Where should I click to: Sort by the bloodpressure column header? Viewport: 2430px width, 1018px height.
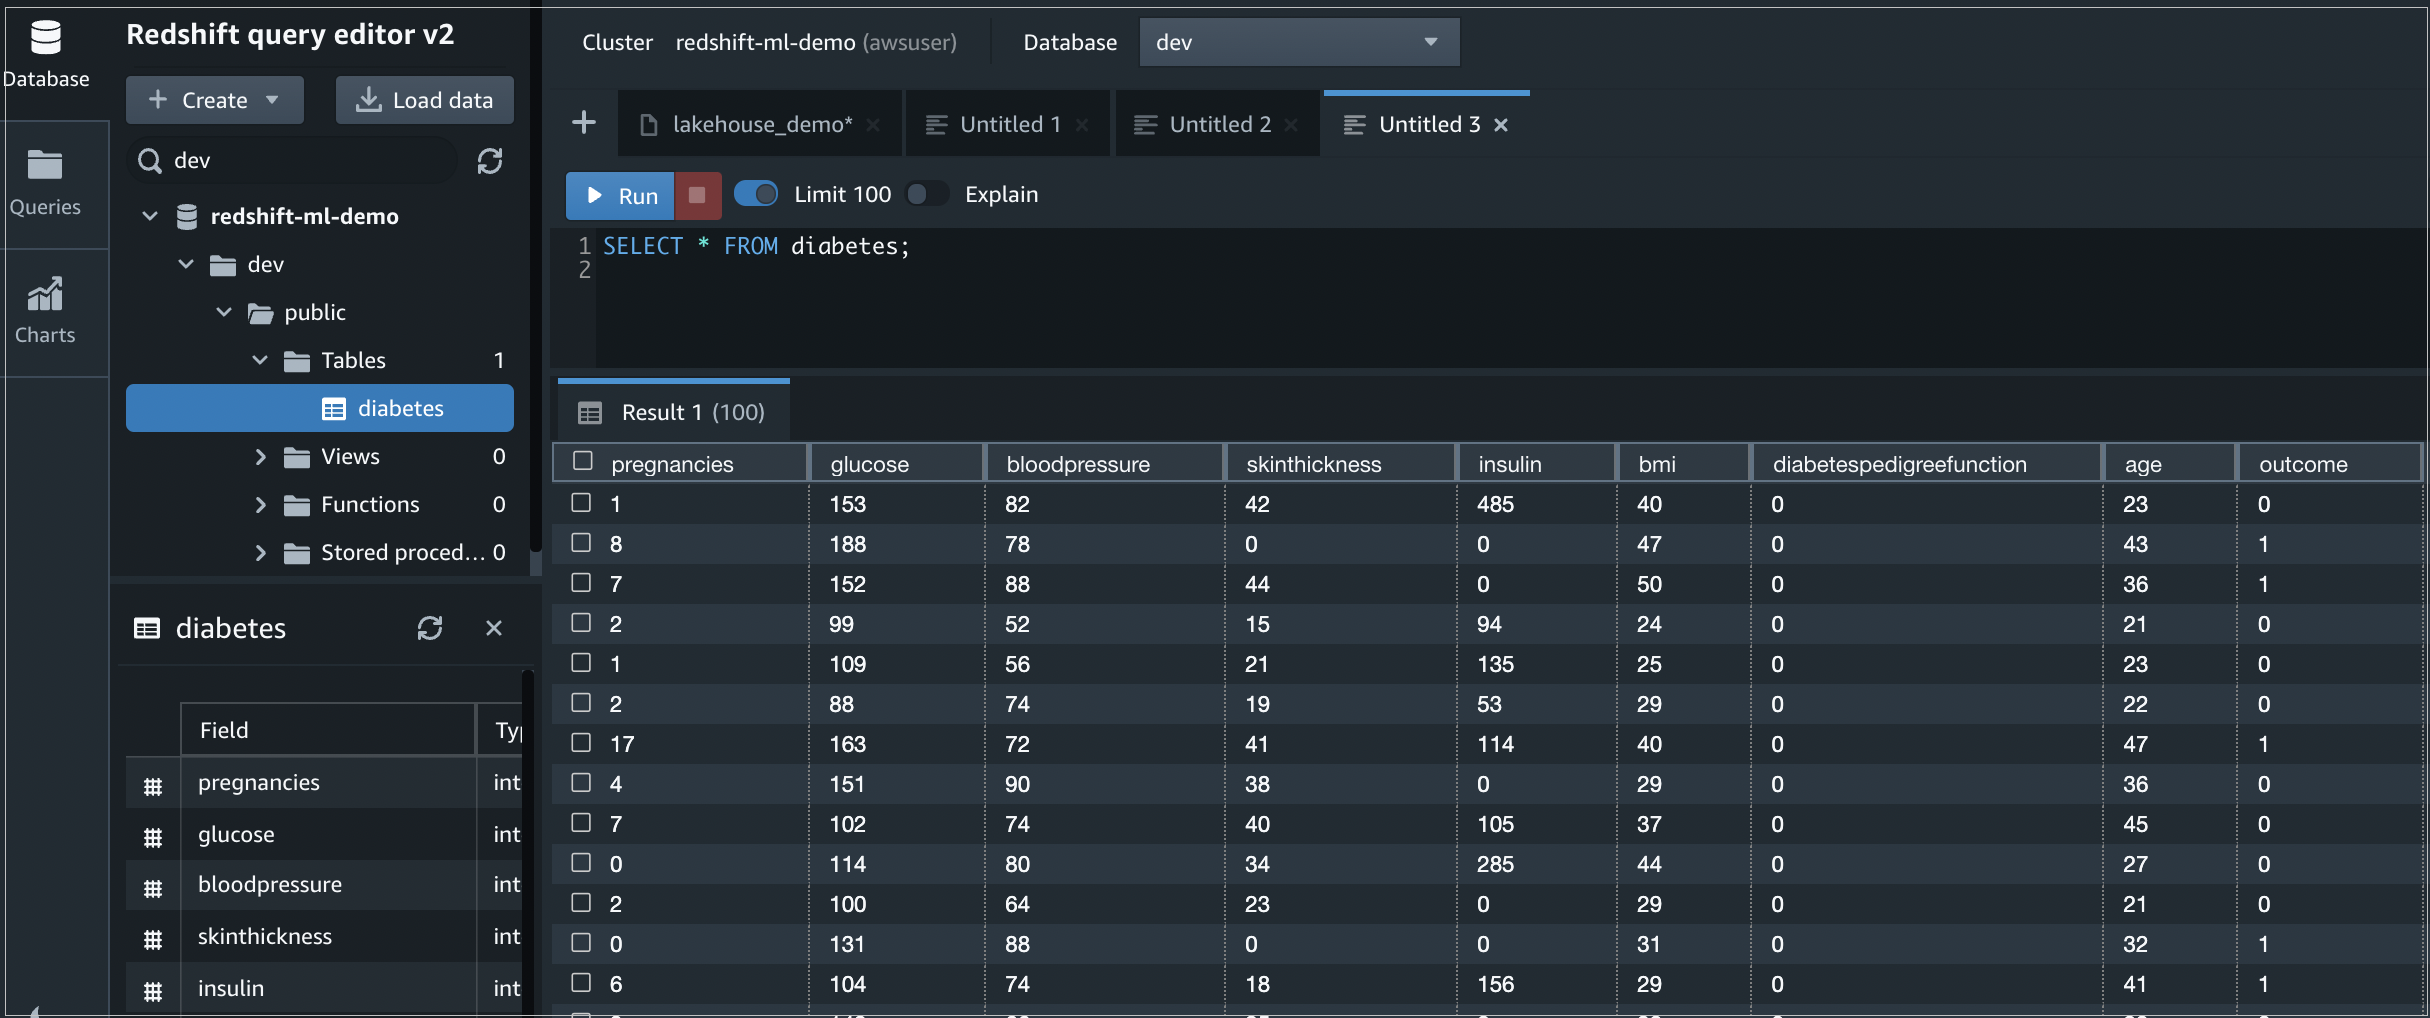tap(1105, 464)
